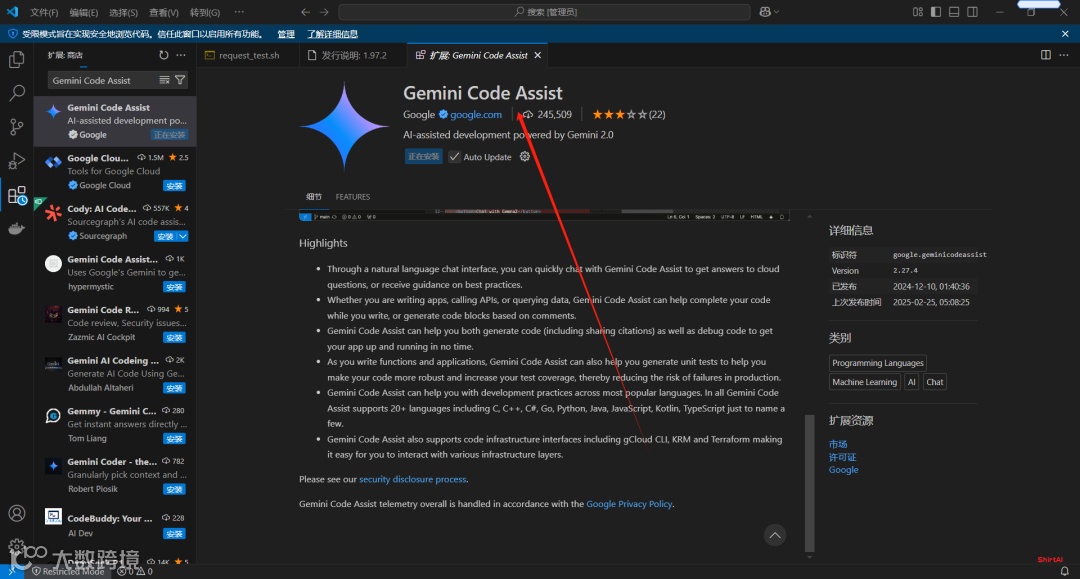Click the google.com publisher link
Image resolution: width=1080 pixels, height=579 pixels.
tap(476, 114)
